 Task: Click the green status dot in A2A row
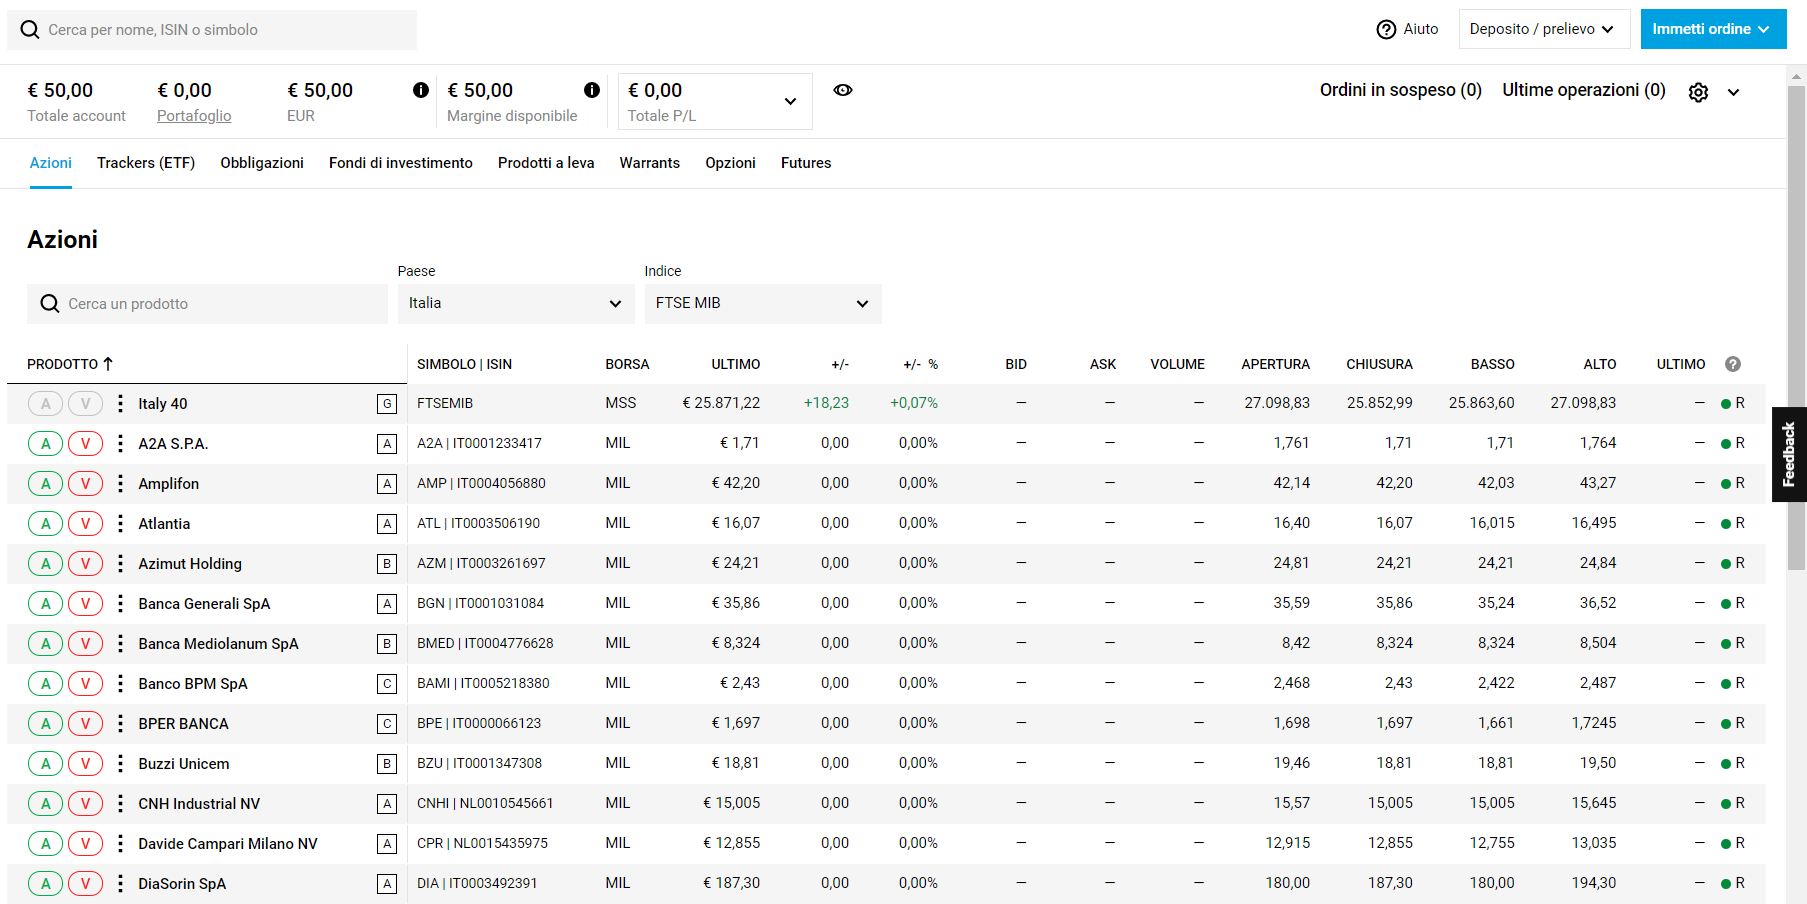coord(1726,444)
